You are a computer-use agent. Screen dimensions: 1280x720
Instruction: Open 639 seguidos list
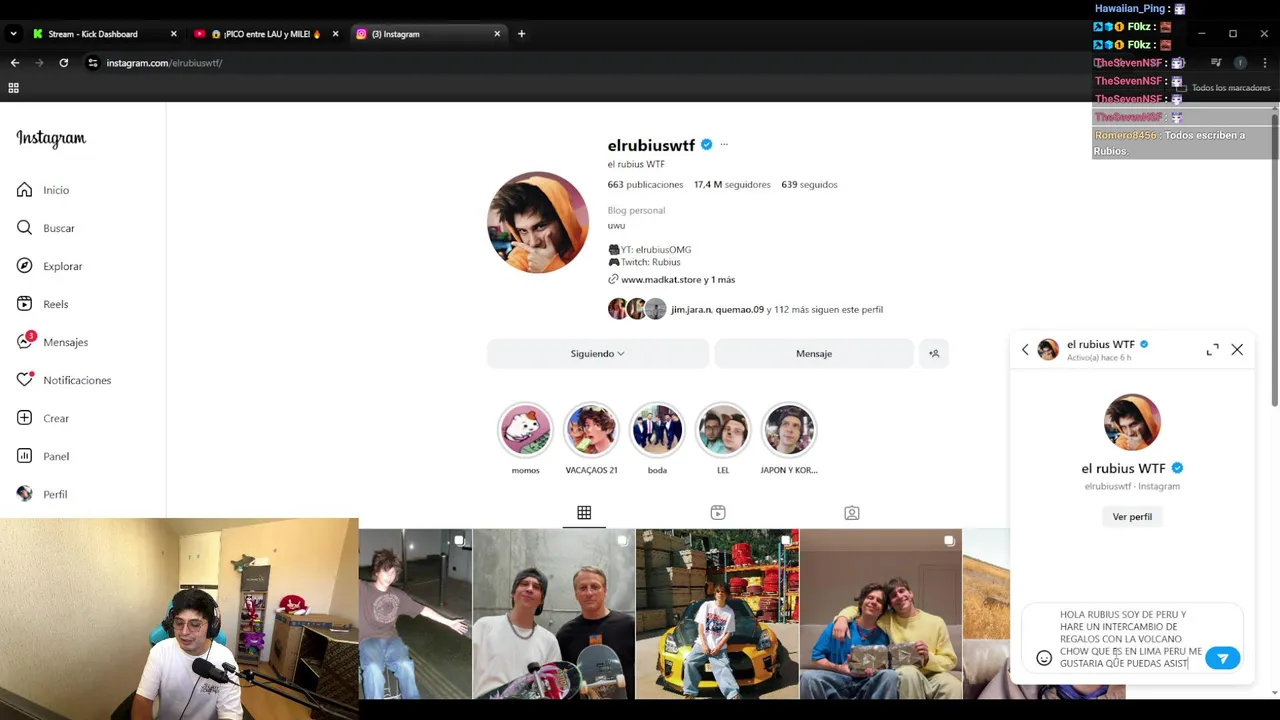(x=809, y=185)
